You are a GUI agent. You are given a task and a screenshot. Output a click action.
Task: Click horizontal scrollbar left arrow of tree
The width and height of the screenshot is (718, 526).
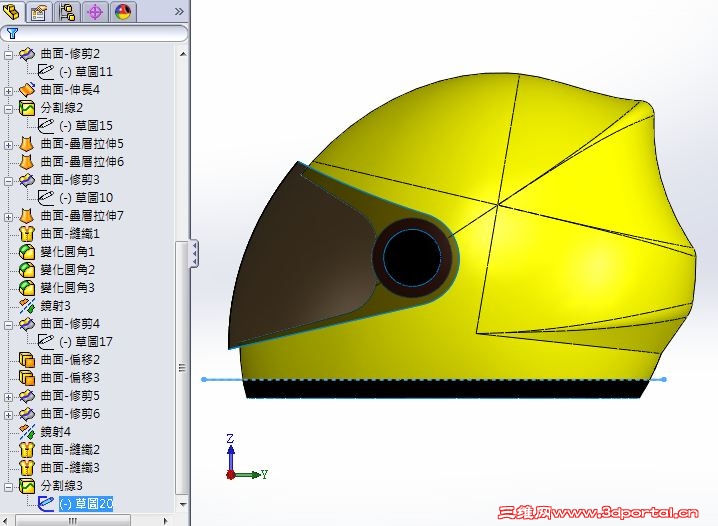tap(5, 521)
